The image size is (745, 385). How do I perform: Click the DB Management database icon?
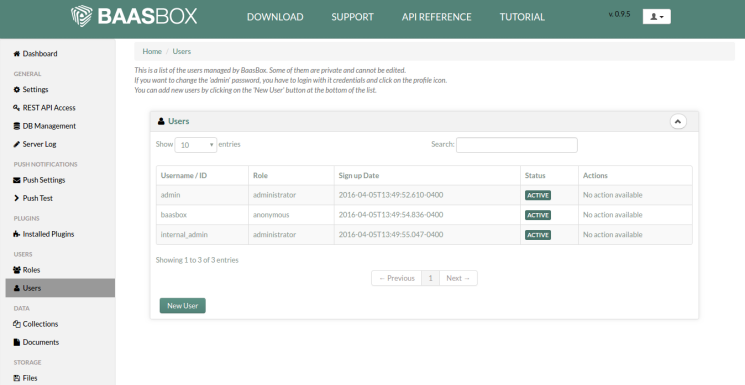coord(17,126)
